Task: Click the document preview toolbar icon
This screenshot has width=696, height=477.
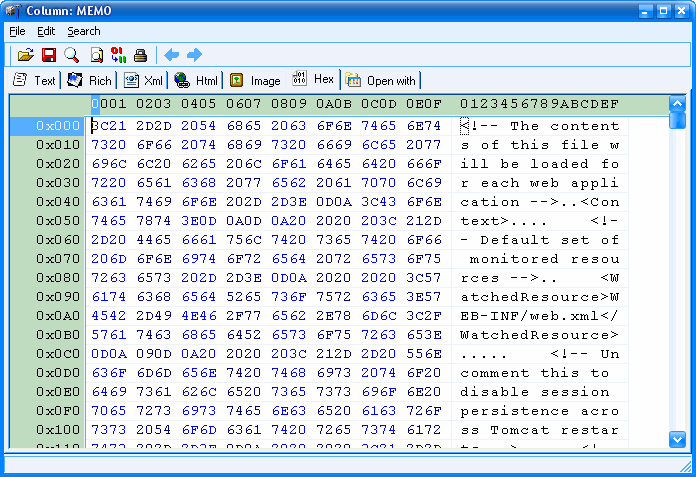Action: 97,55
